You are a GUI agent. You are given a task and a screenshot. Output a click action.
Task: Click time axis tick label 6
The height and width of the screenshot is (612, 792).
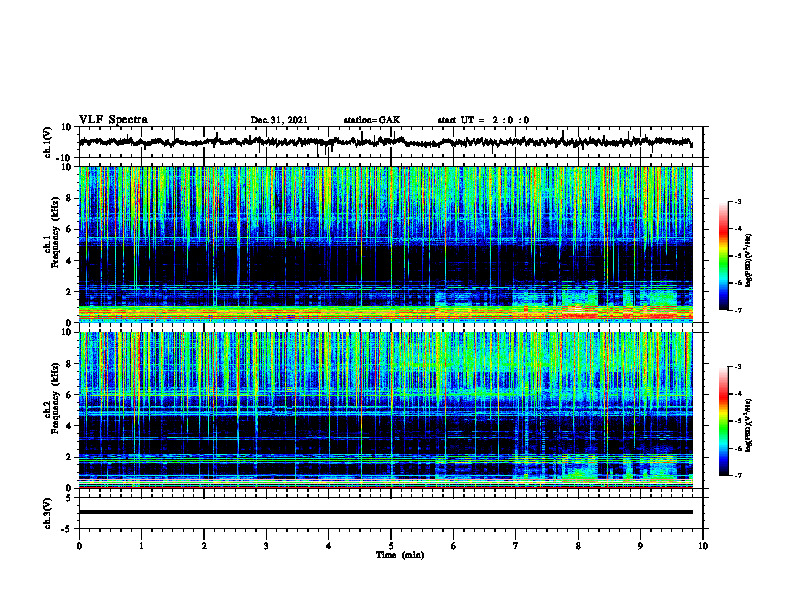point(454,546)
